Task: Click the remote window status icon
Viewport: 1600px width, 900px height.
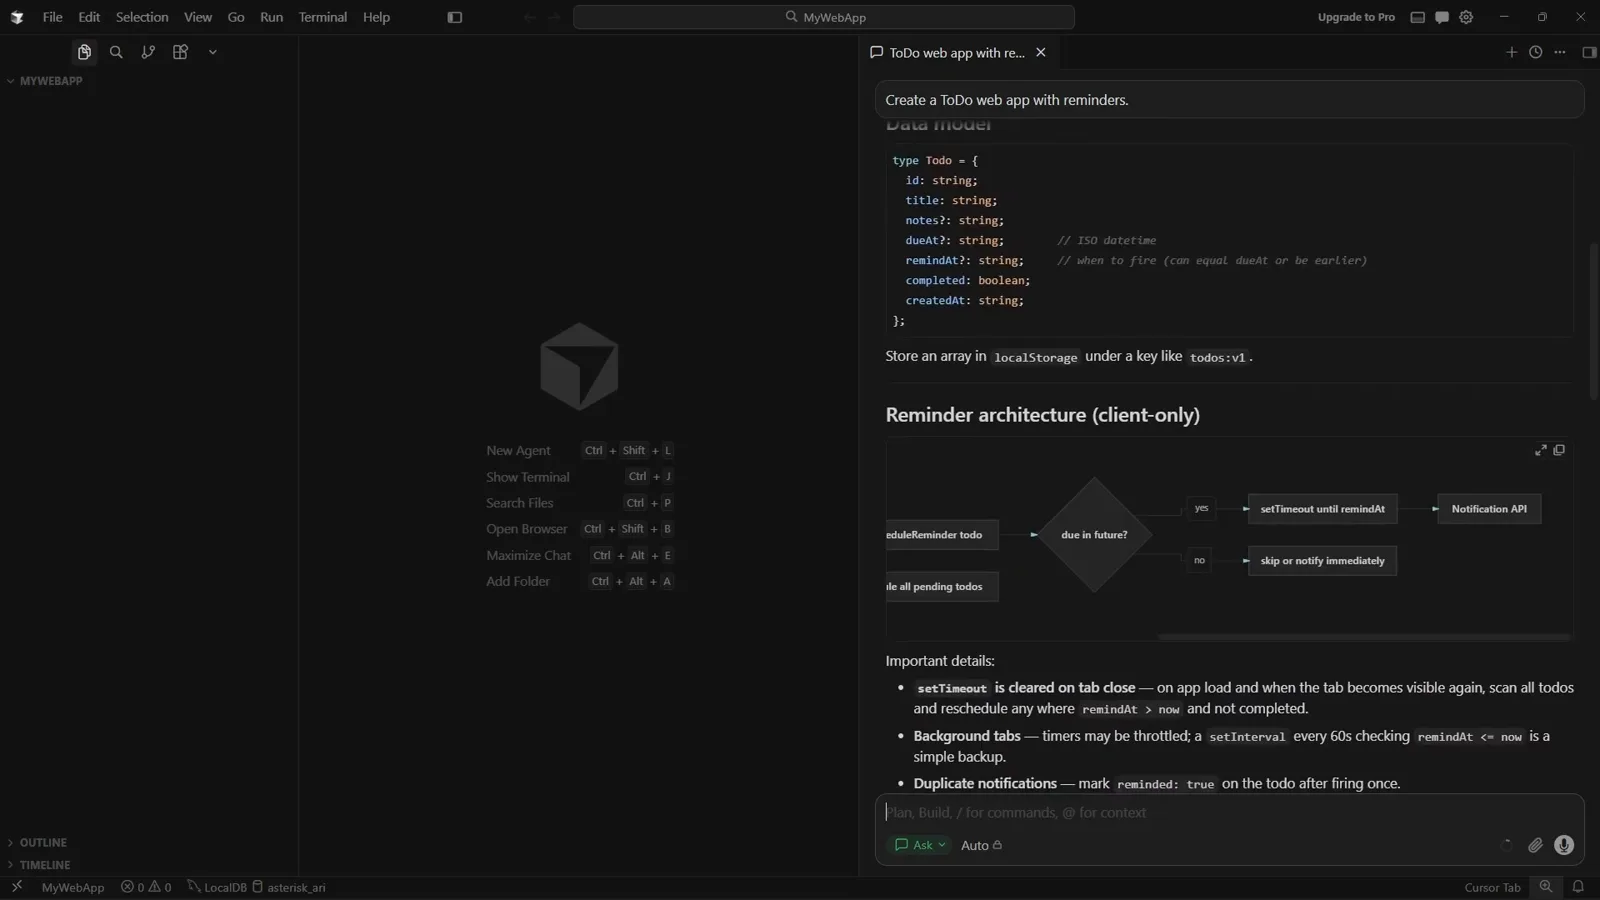Action: (17, 887)
